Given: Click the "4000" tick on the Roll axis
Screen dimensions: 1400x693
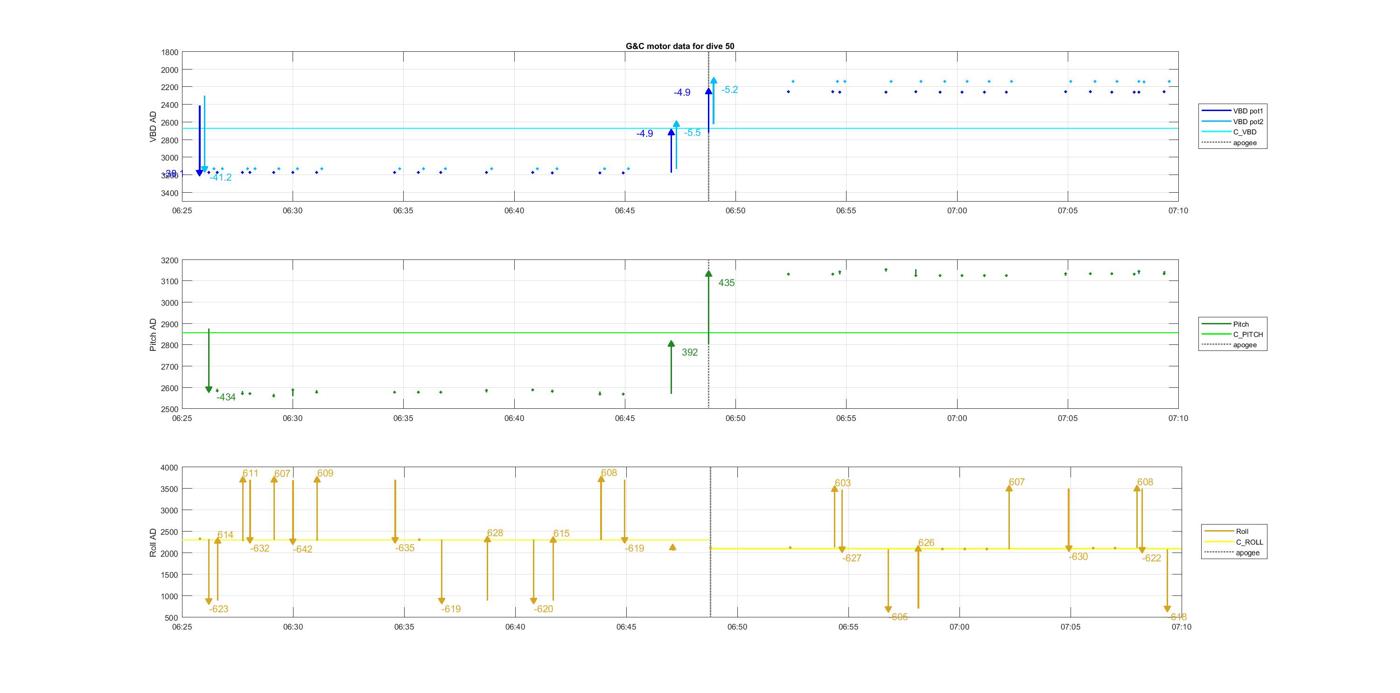Looking at the screenshot, I should [170, 468].
